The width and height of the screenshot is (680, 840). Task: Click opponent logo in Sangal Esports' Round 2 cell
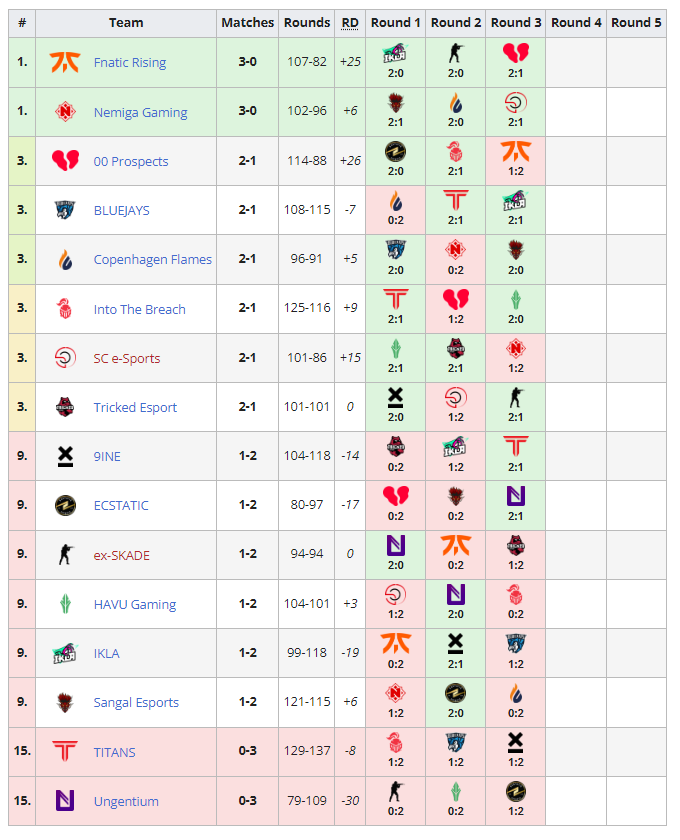(456, 693)
